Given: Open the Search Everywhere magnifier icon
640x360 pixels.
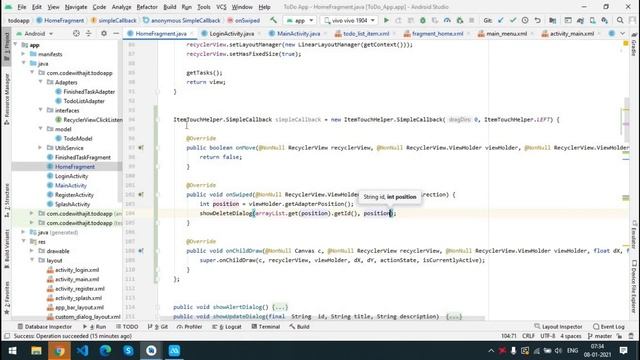Looking at the screenshot, I should (x=620, y=20).
